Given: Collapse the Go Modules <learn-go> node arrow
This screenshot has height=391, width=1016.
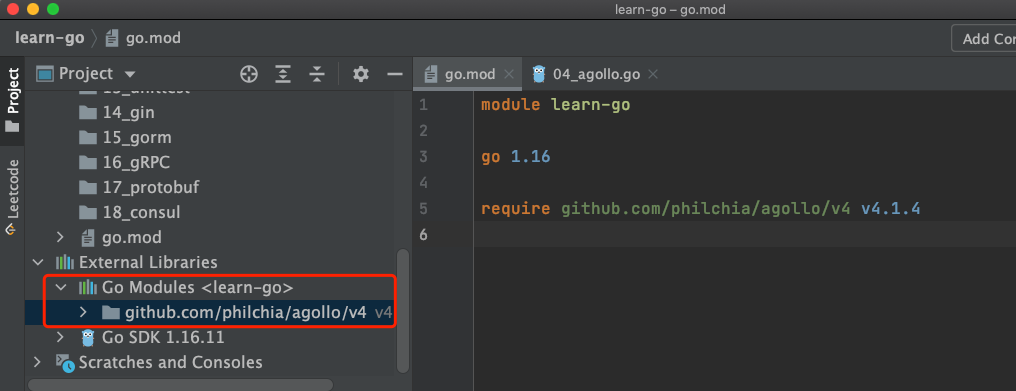Looking at the screenshot, I should pyautogui.click(x=60, y=287).
